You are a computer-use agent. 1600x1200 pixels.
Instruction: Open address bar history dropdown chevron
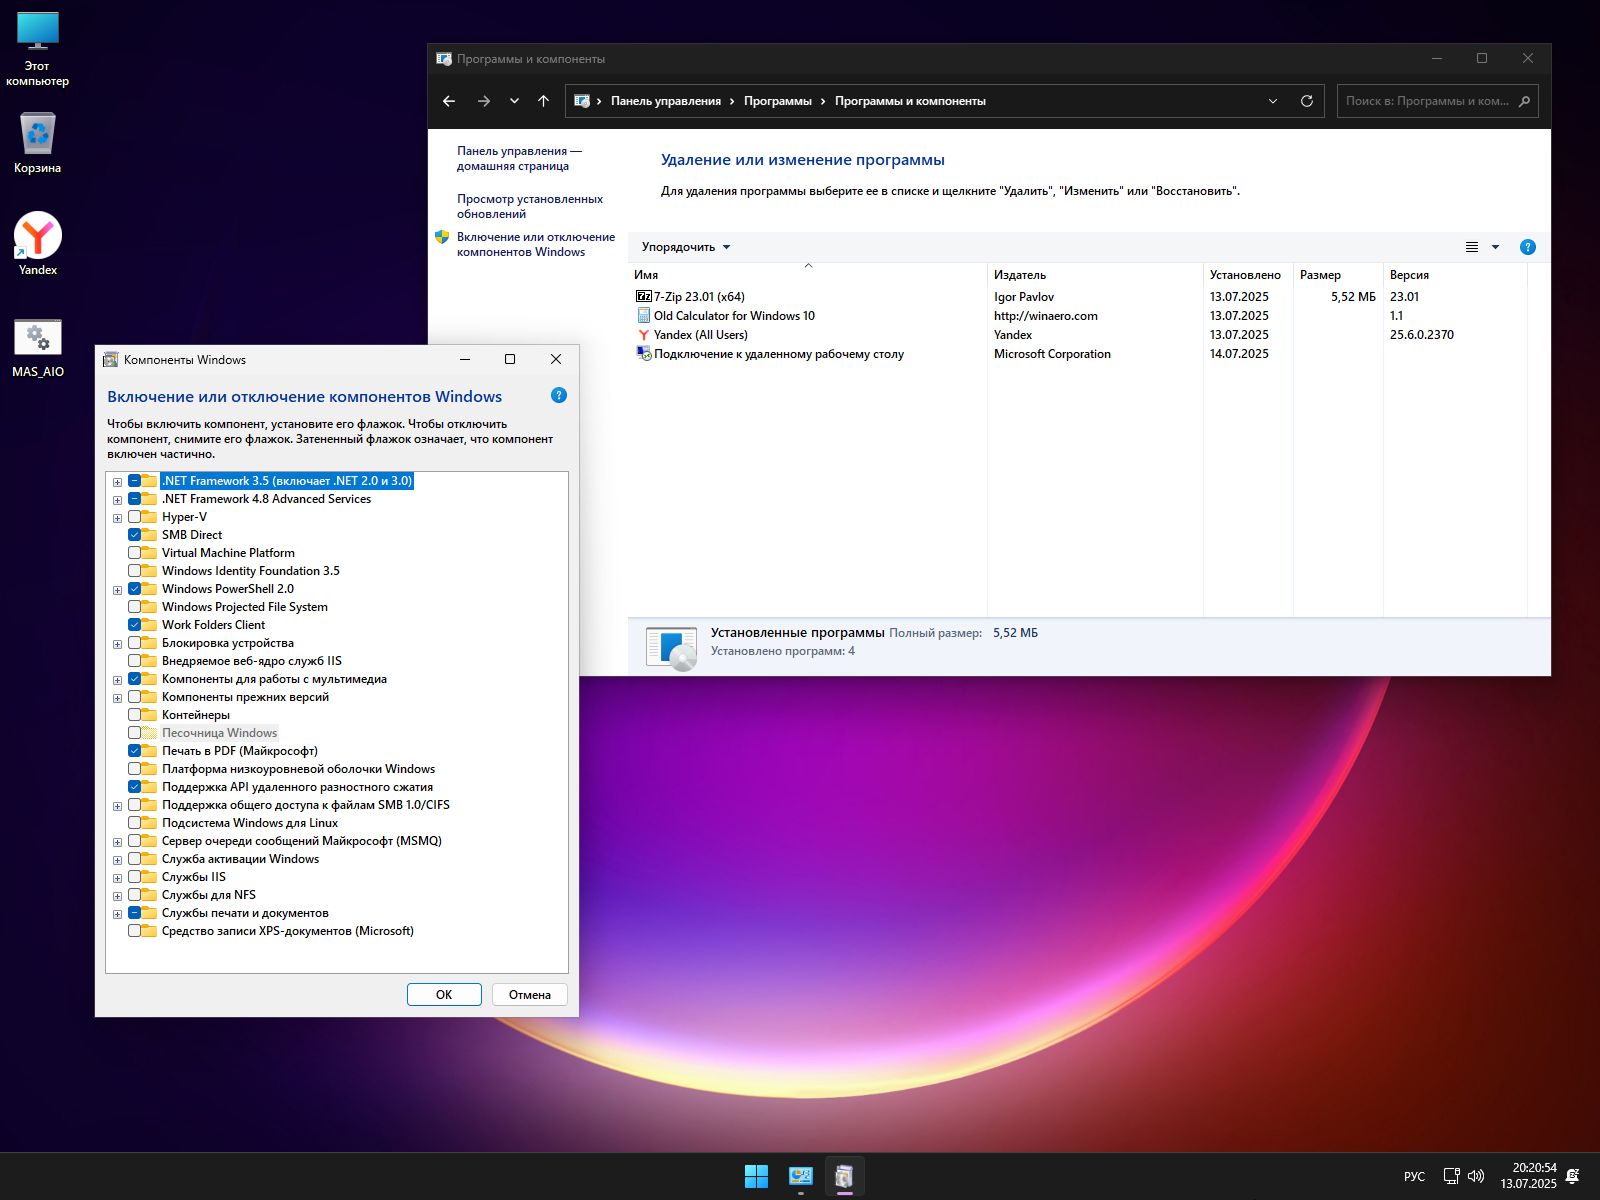pos(1273,101)
